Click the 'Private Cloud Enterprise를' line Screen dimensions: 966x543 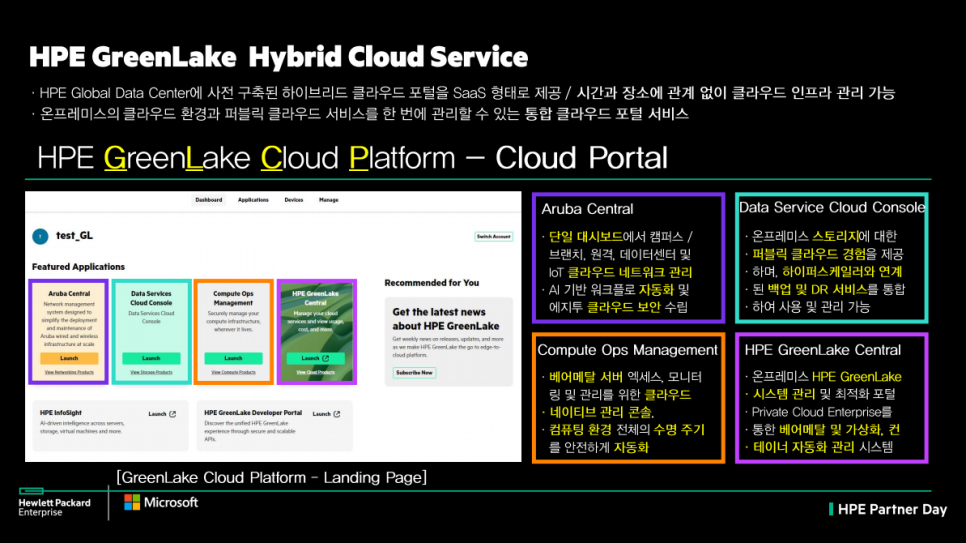click(822, 412)
